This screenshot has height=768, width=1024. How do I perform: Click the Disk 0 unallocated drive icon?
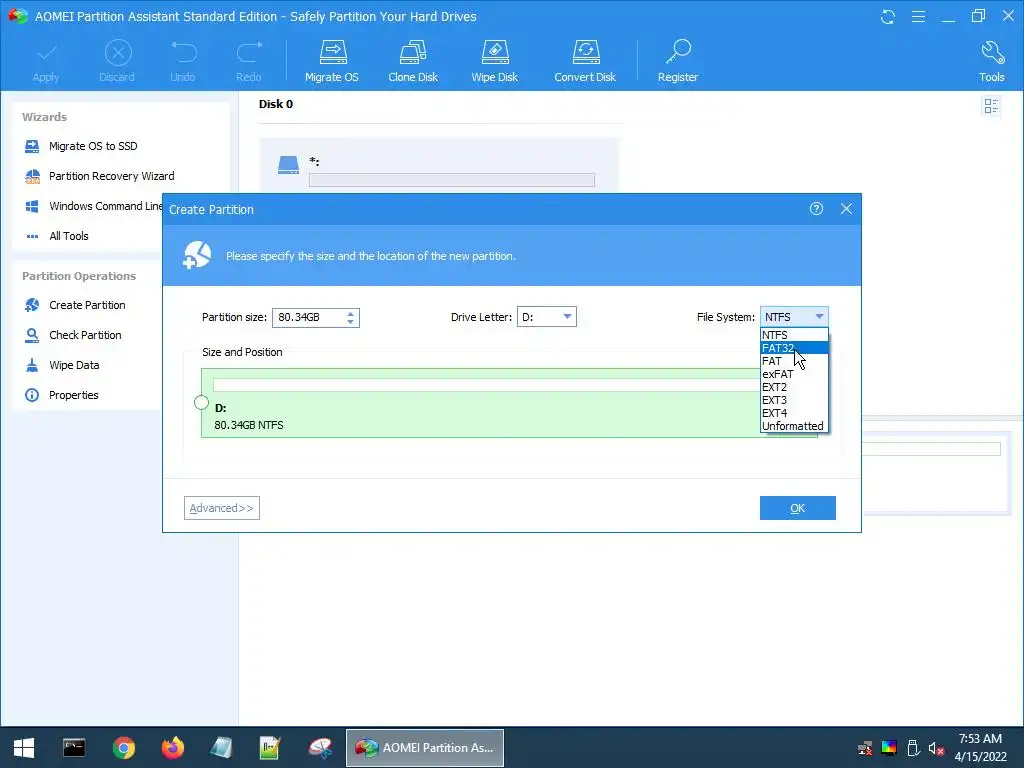[x=288, y=165]
